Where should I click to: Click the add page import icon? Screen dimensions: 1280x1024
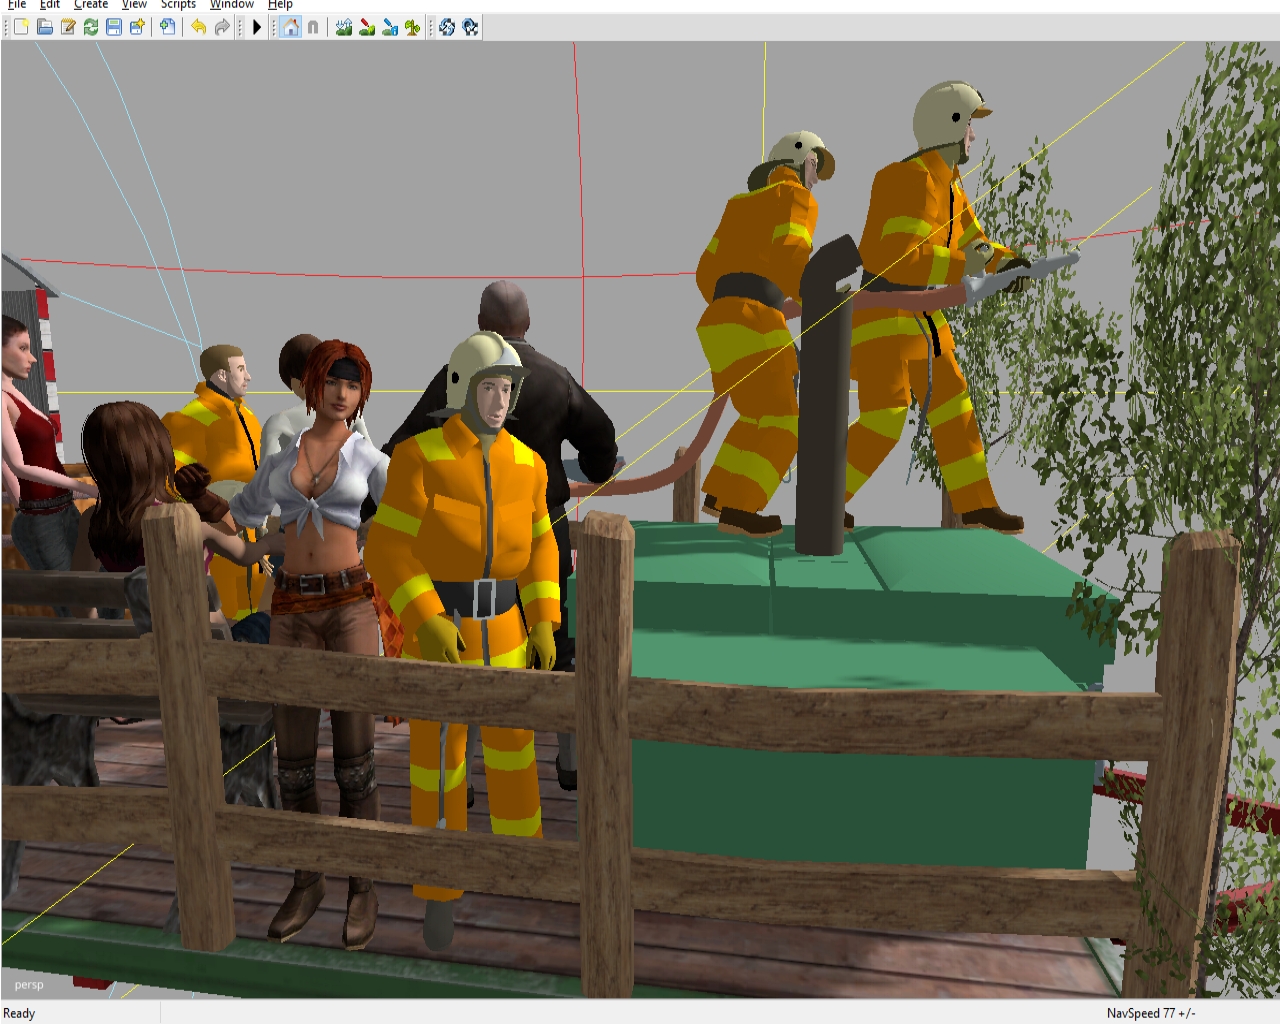click(168, 27)
